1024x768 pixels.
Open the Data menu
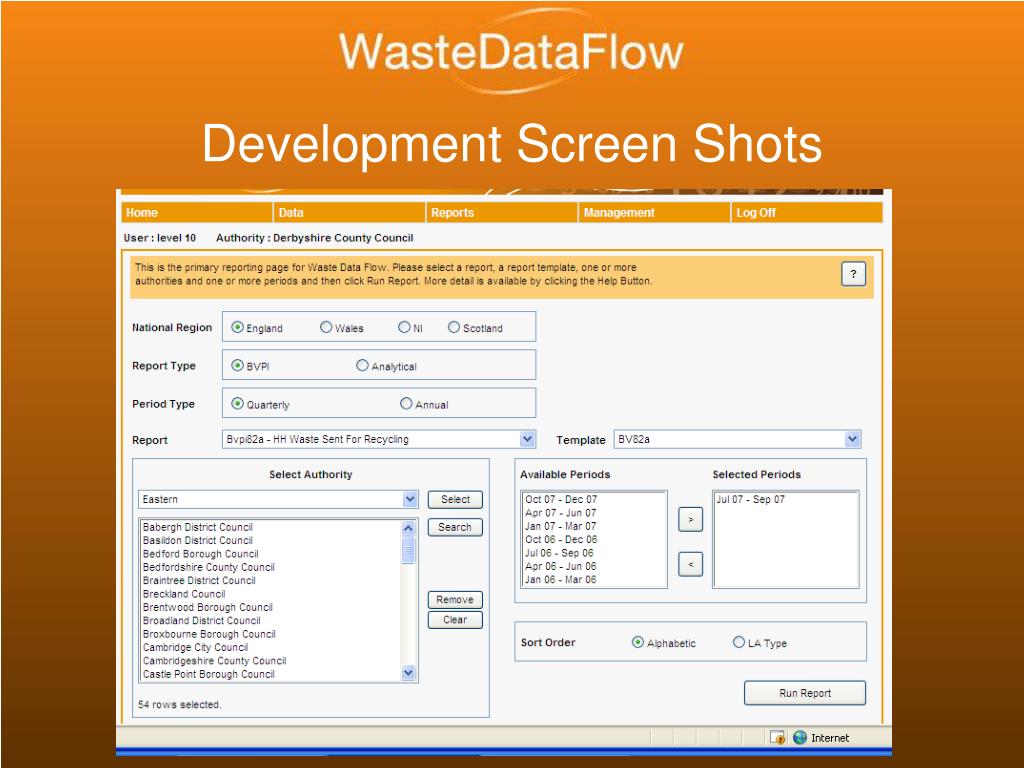click(x=349, y=213)
